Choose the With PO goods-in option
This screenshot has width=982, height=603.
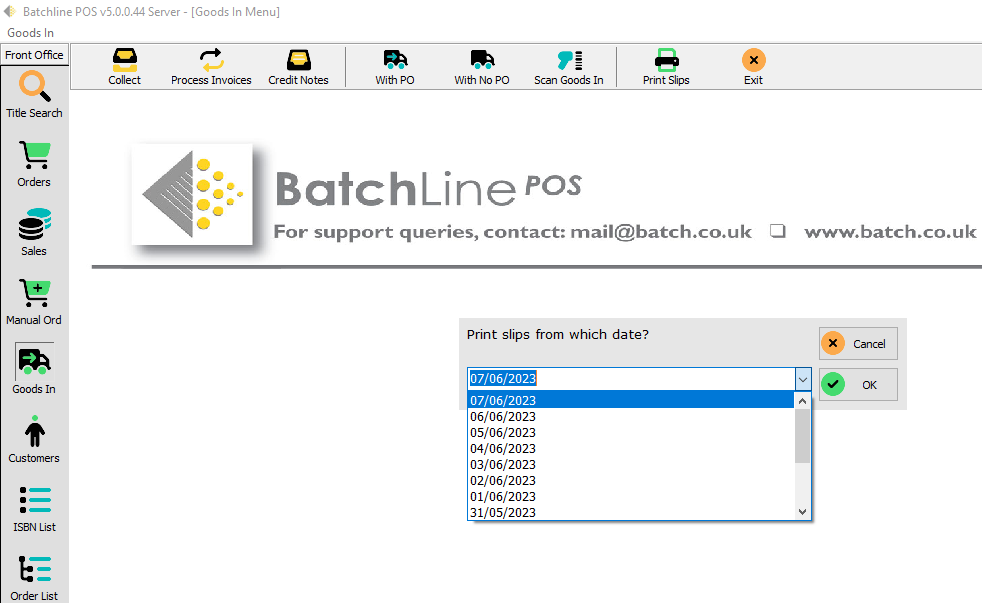395,66
